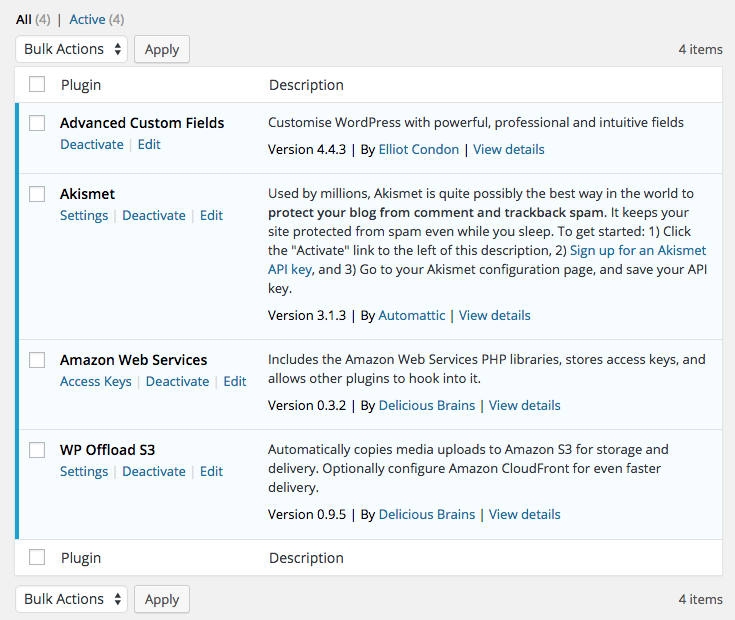Open the Elliot Condon author link
The image size is (735, 620).
[419, 149]
